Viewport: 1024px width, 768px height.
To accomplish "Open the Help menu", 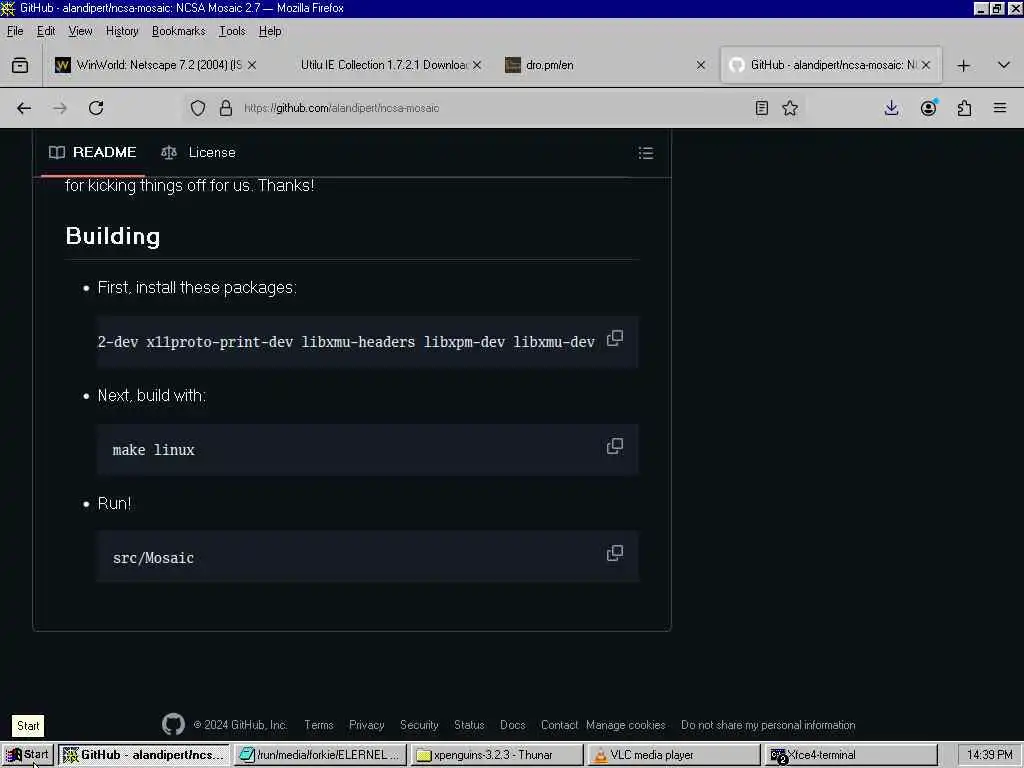I will pos(270,31).
